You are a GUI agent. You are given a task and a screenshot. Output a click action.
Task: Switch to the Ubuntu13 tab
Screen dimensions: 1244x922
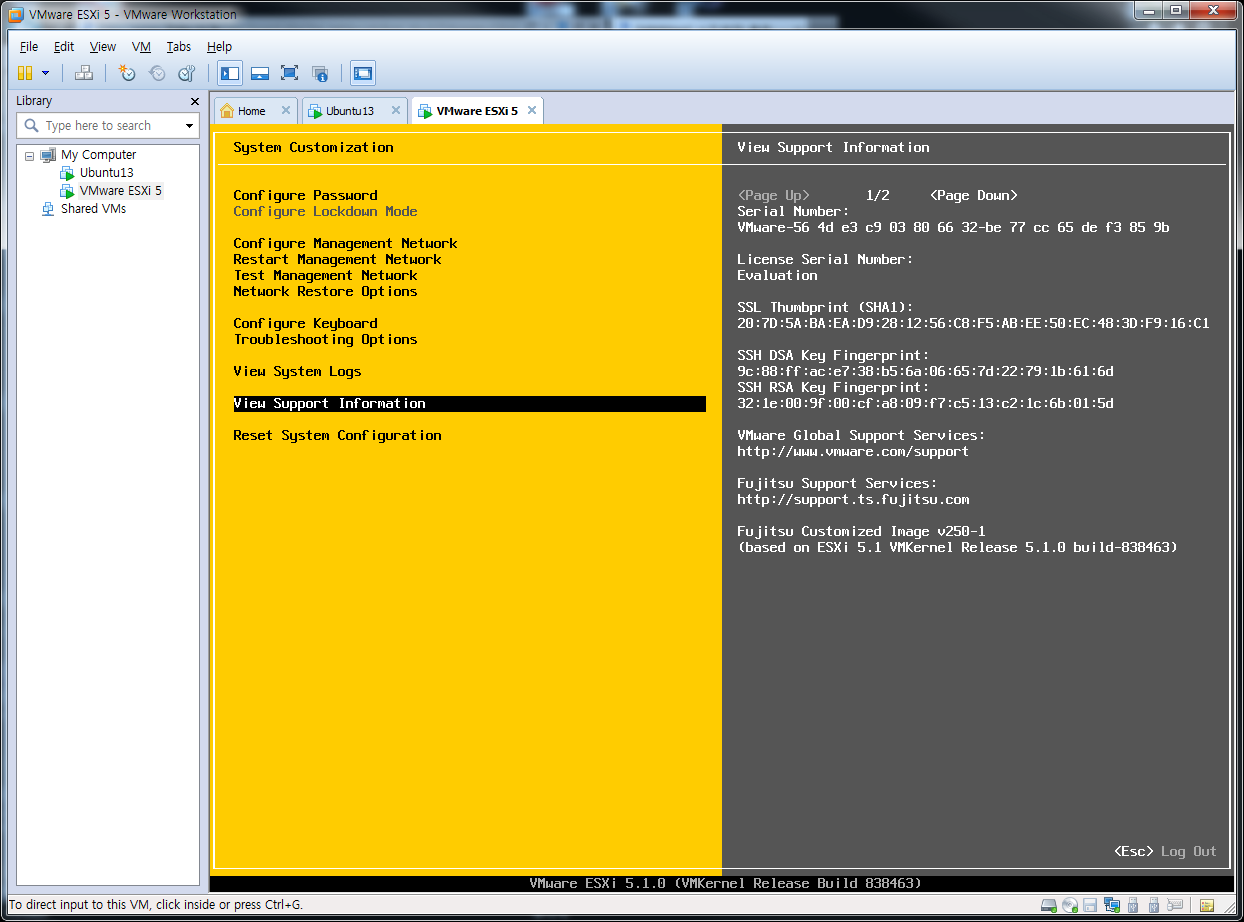click(349, 111)
